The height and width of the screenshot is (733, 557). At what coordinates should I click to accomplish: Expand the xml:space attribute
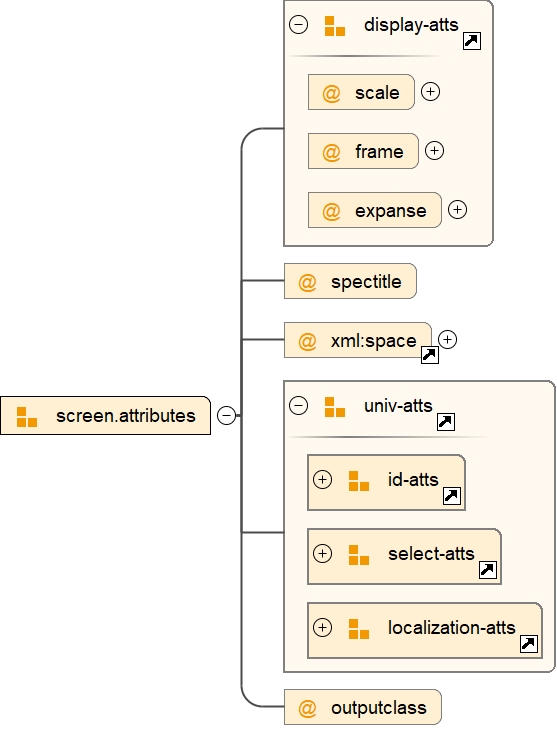[448, 339]
